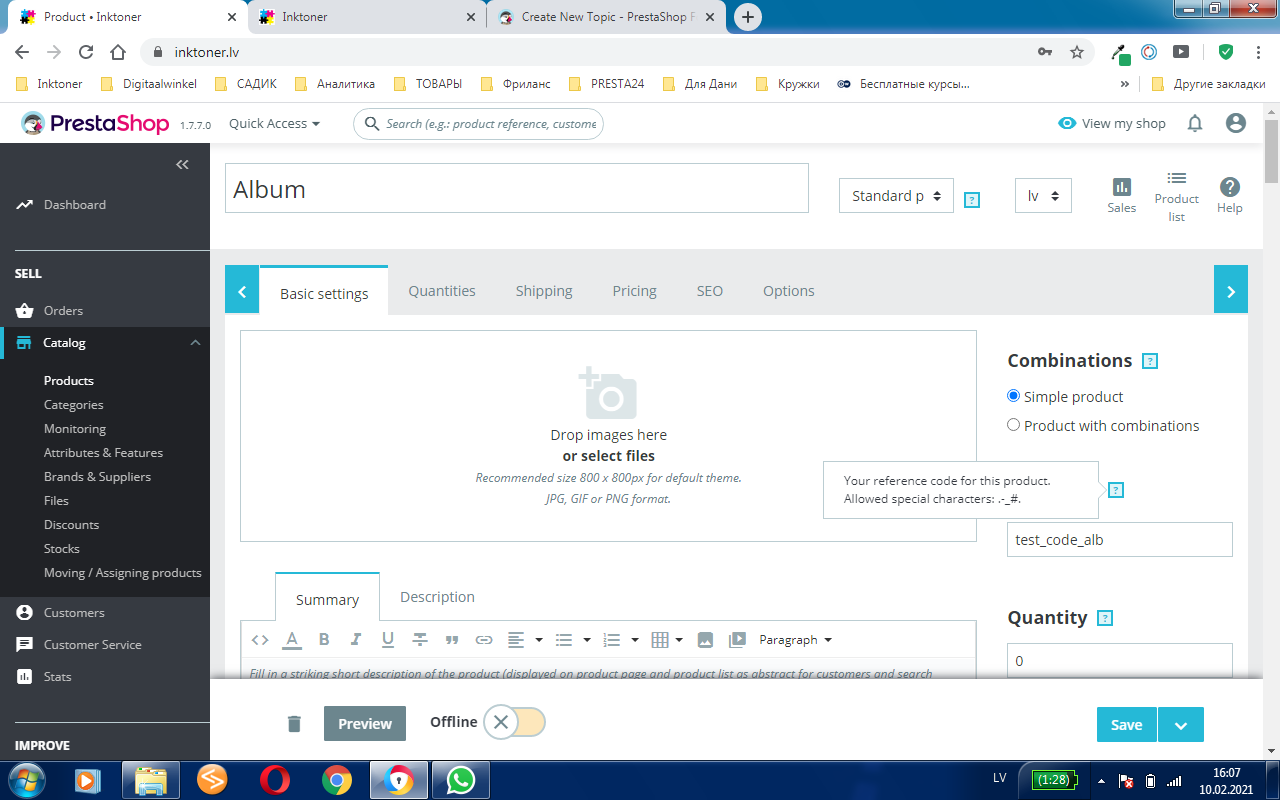Collapse the sidebar menu with double chevron
This screenshot has width=1280, height=800.
182,164
